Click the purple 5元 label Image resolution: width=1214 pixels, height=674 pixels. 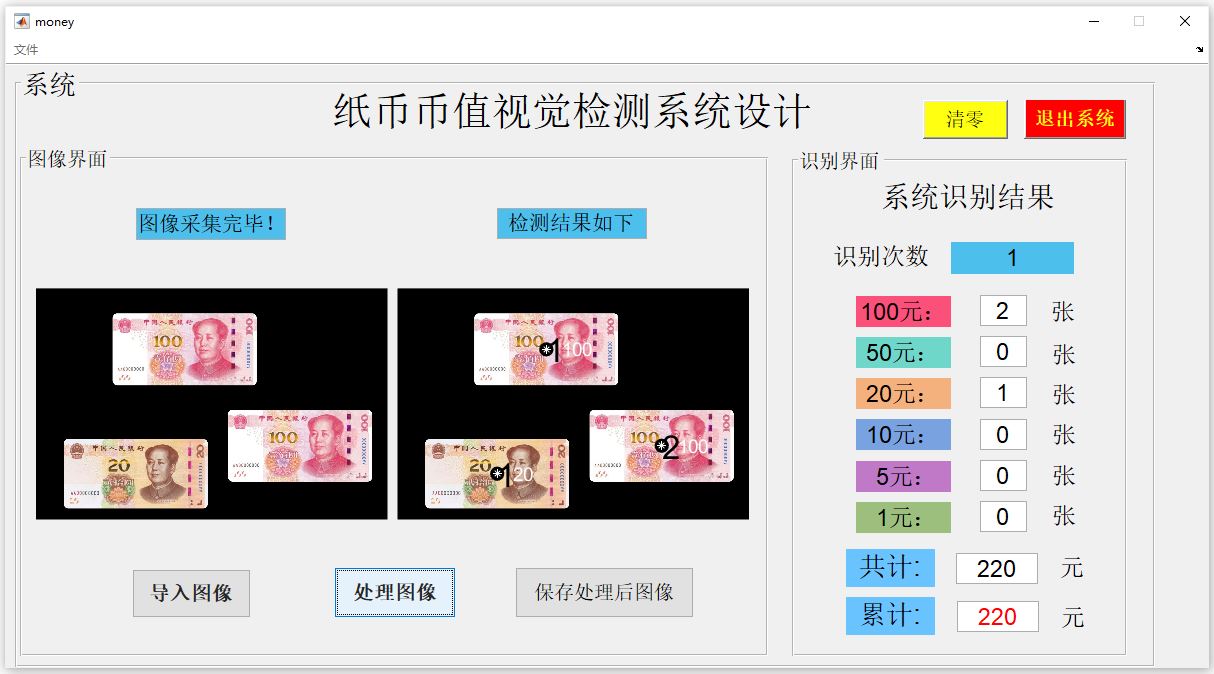(903, 476)
